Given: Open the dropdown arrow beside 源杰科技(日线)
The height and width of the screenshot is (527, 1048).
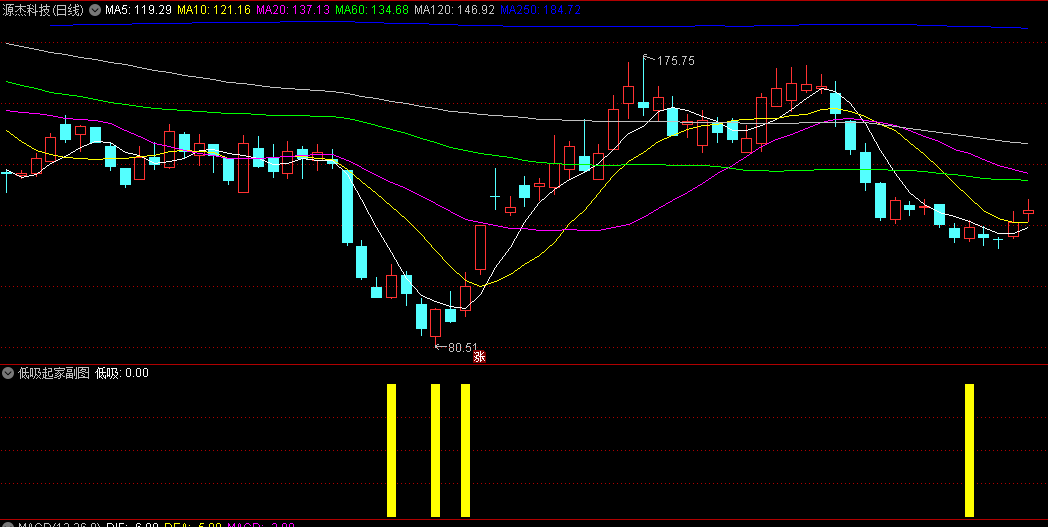Looking at the screenshot, I should pos(94,10).
